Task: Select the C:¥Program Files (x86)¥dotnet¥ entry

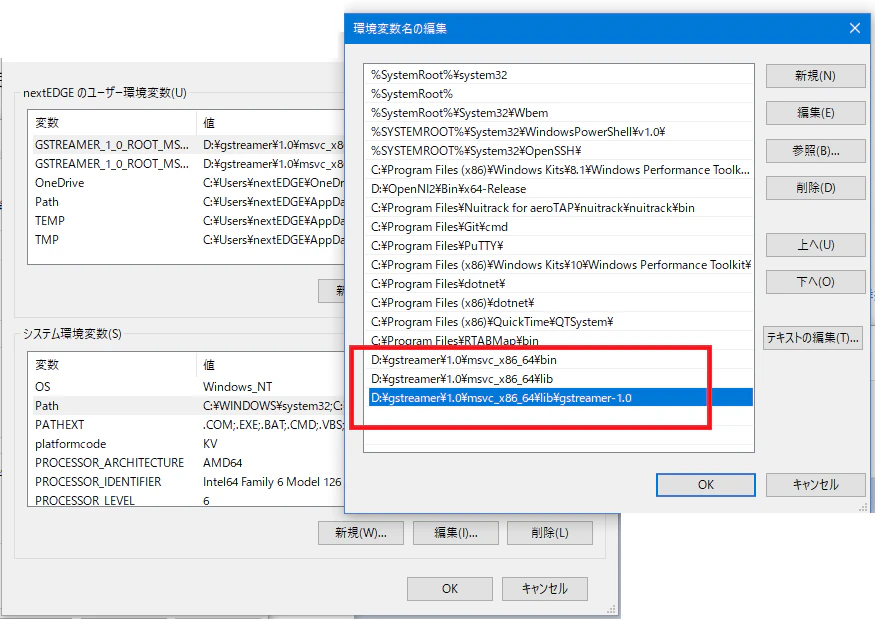Action: point(558,303)
